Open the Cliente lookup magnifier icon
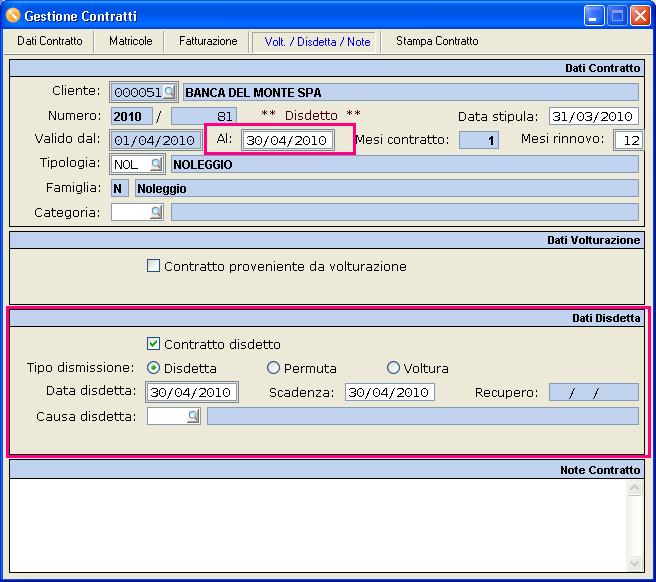Screen dimensions: 656x582 pyautogui.click(x=169, y=92)
